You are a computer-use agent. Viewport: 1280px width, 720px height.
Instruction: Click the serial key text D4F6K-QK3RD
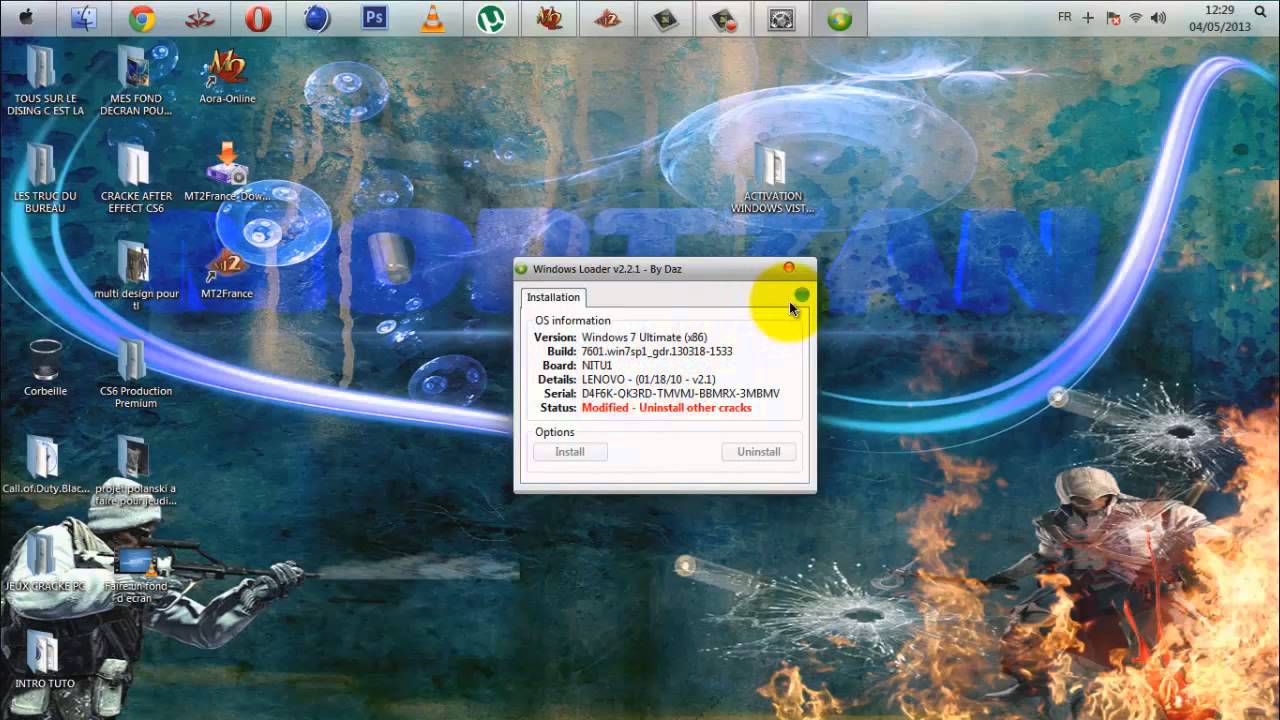point(680,394)
